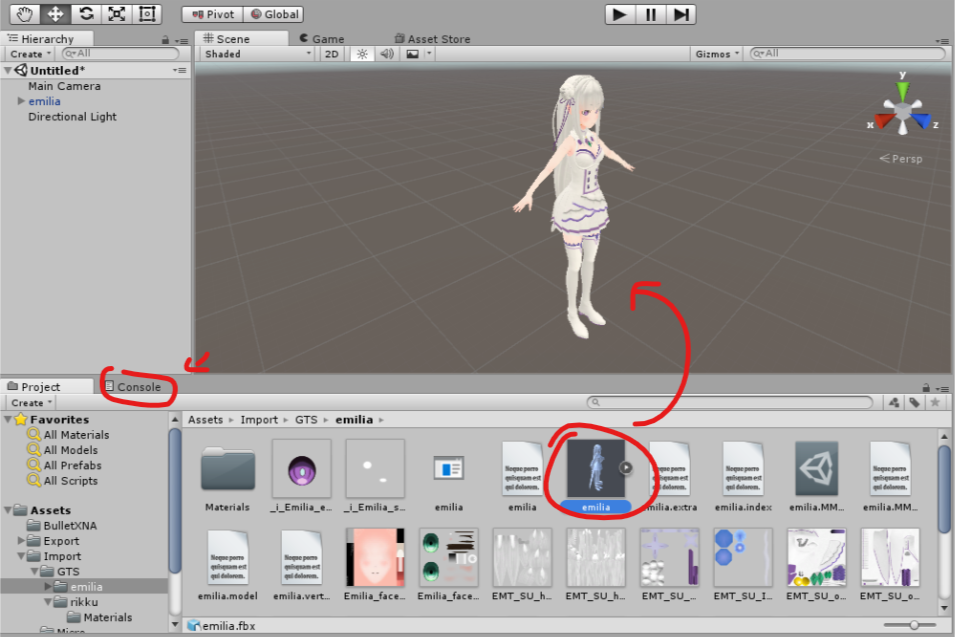The image size is (955, 637).
Task: Click the Step frame button
Action: point(681,15)
